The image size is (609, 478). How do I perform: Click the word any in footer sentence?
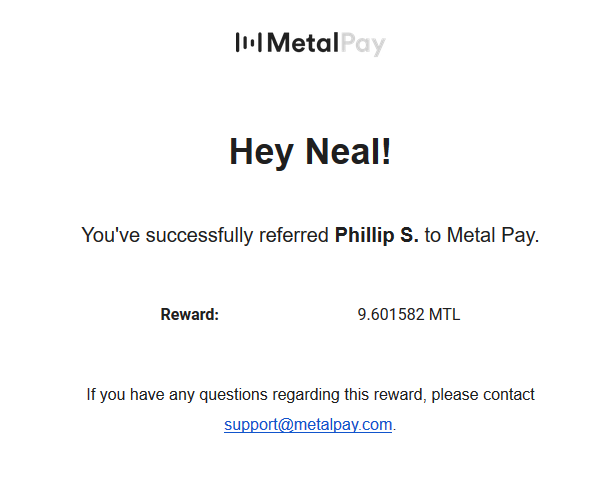tap(182, 396)
